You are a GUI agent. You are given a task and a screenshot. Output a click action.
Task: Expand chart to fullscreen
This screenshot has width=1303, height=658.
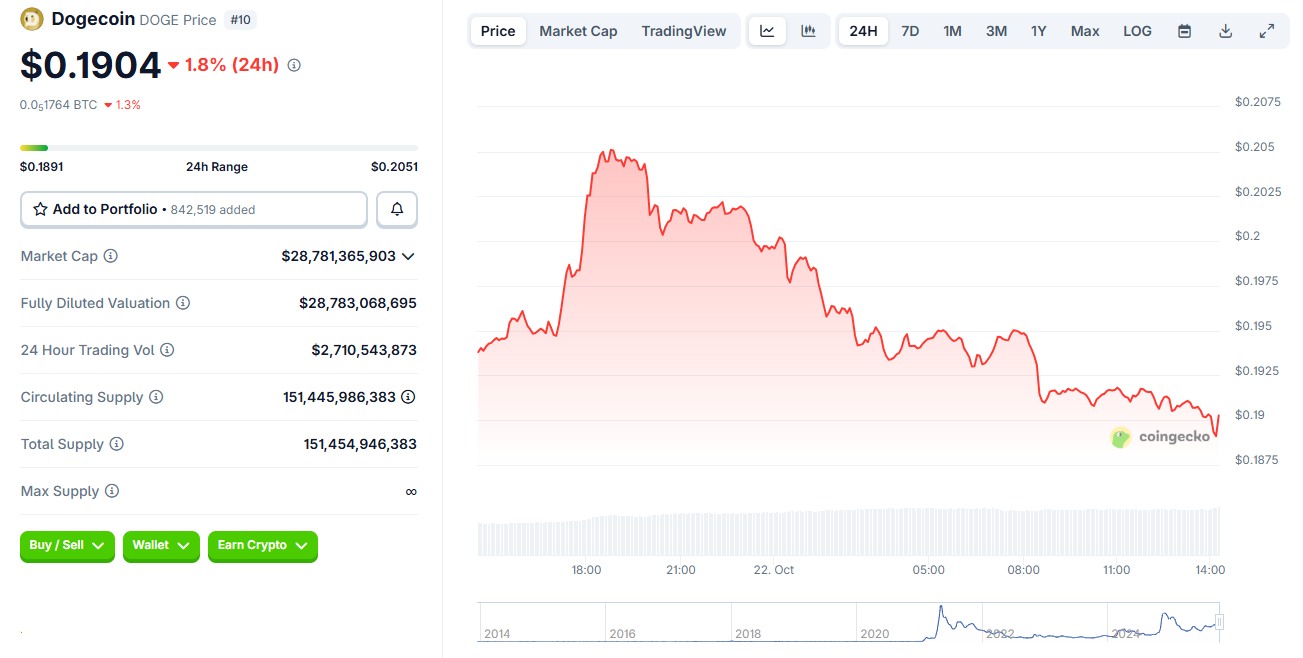(1267, 31)
